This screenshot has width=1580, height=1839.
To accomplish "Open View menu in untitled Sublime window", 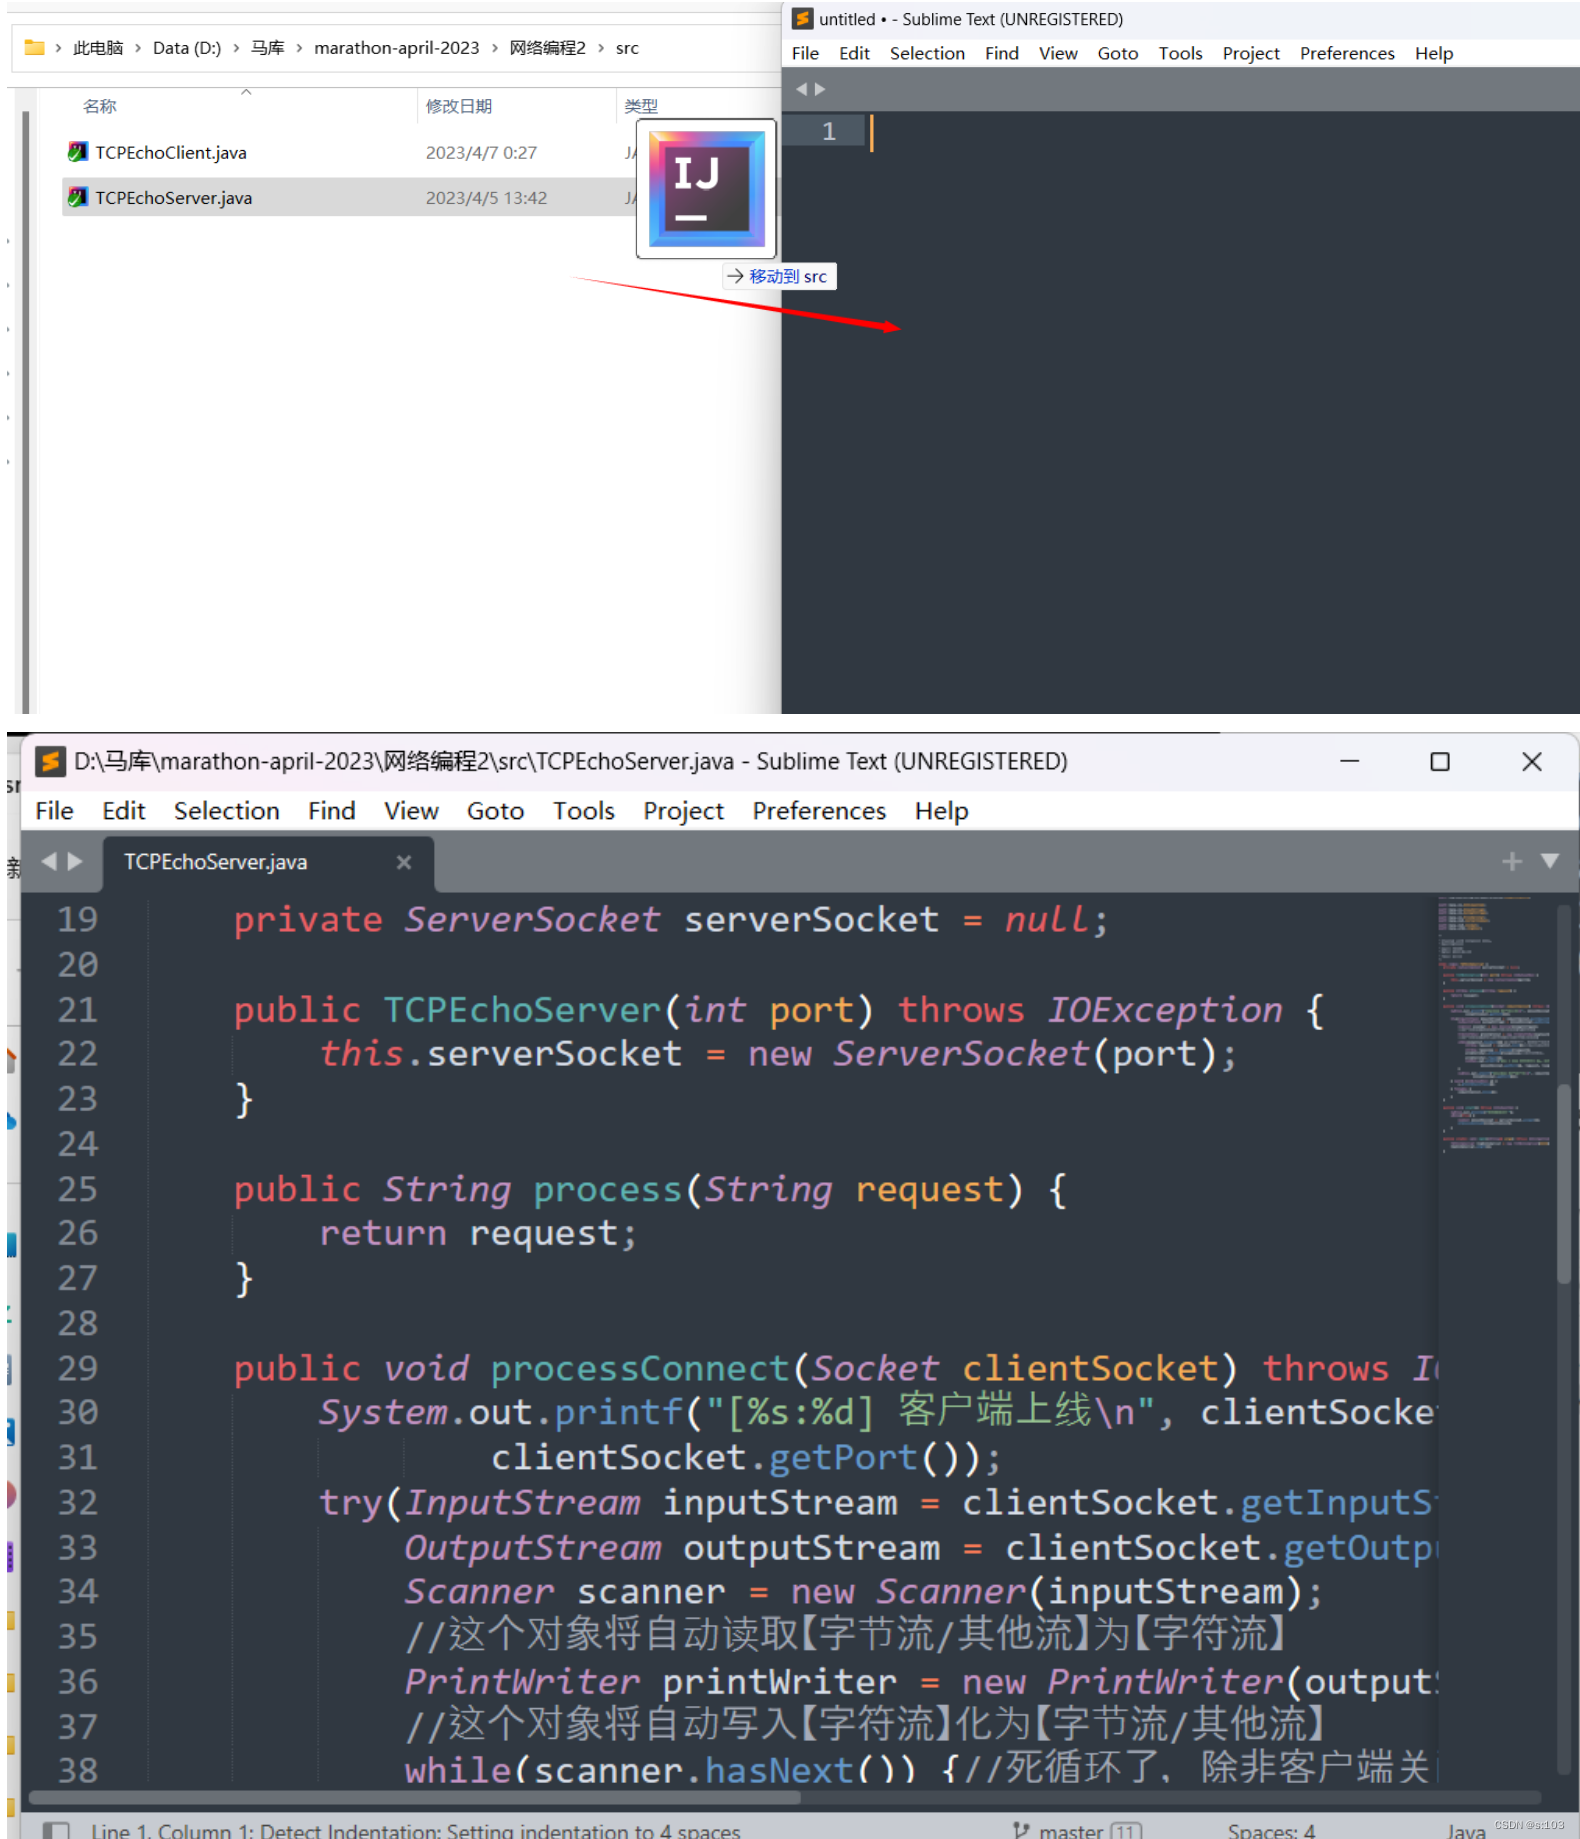I will tap(1058, 53).
